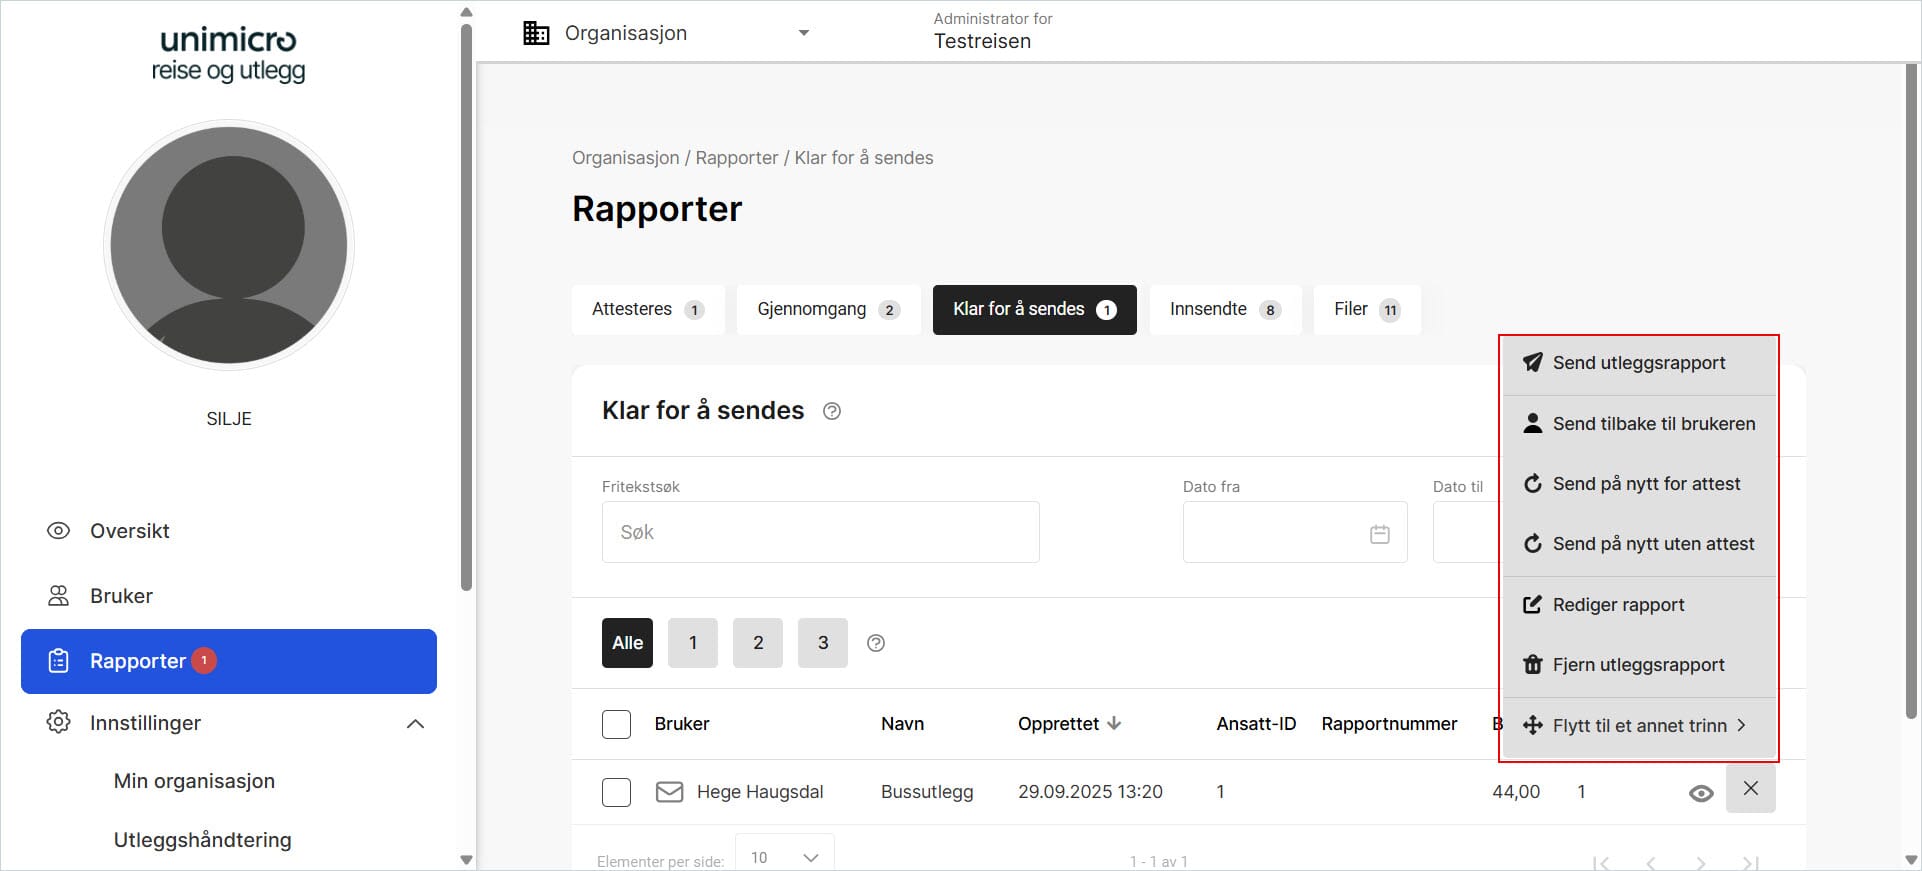Select Send utleggsrapport from menu

1638,363
